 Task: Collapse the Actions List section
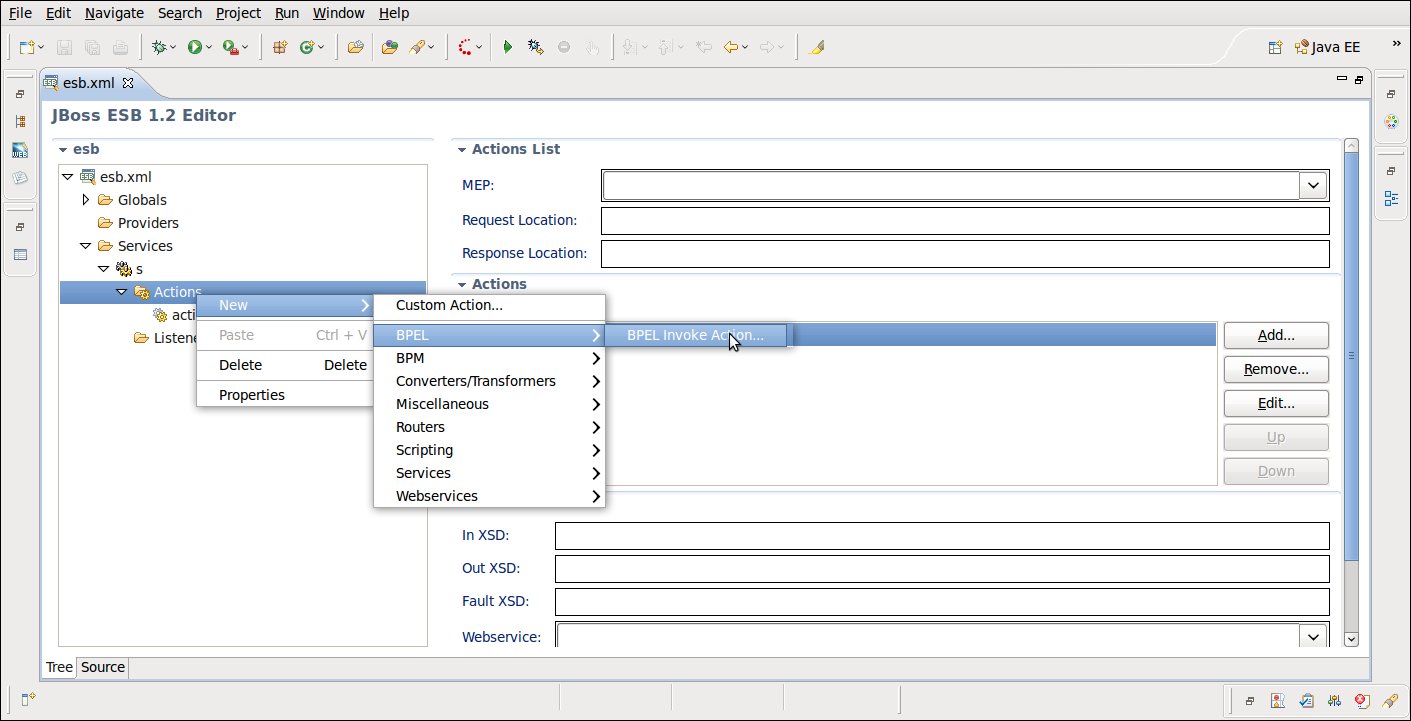click(462, 149)
